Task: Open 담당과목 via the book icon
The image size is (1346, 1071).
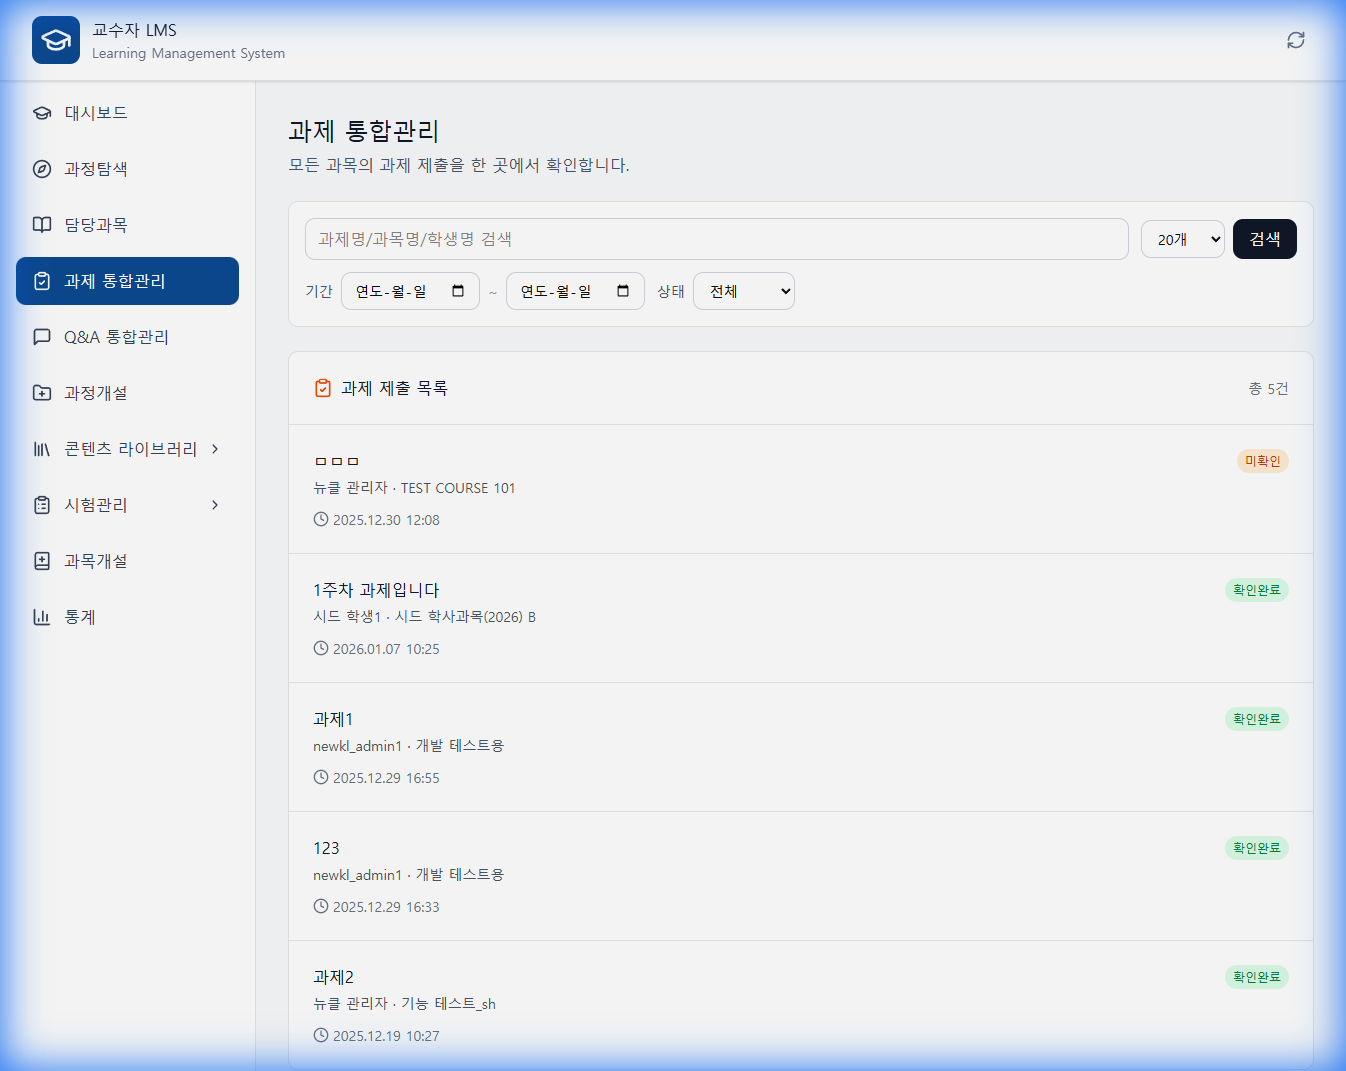Action: (41, 225)
